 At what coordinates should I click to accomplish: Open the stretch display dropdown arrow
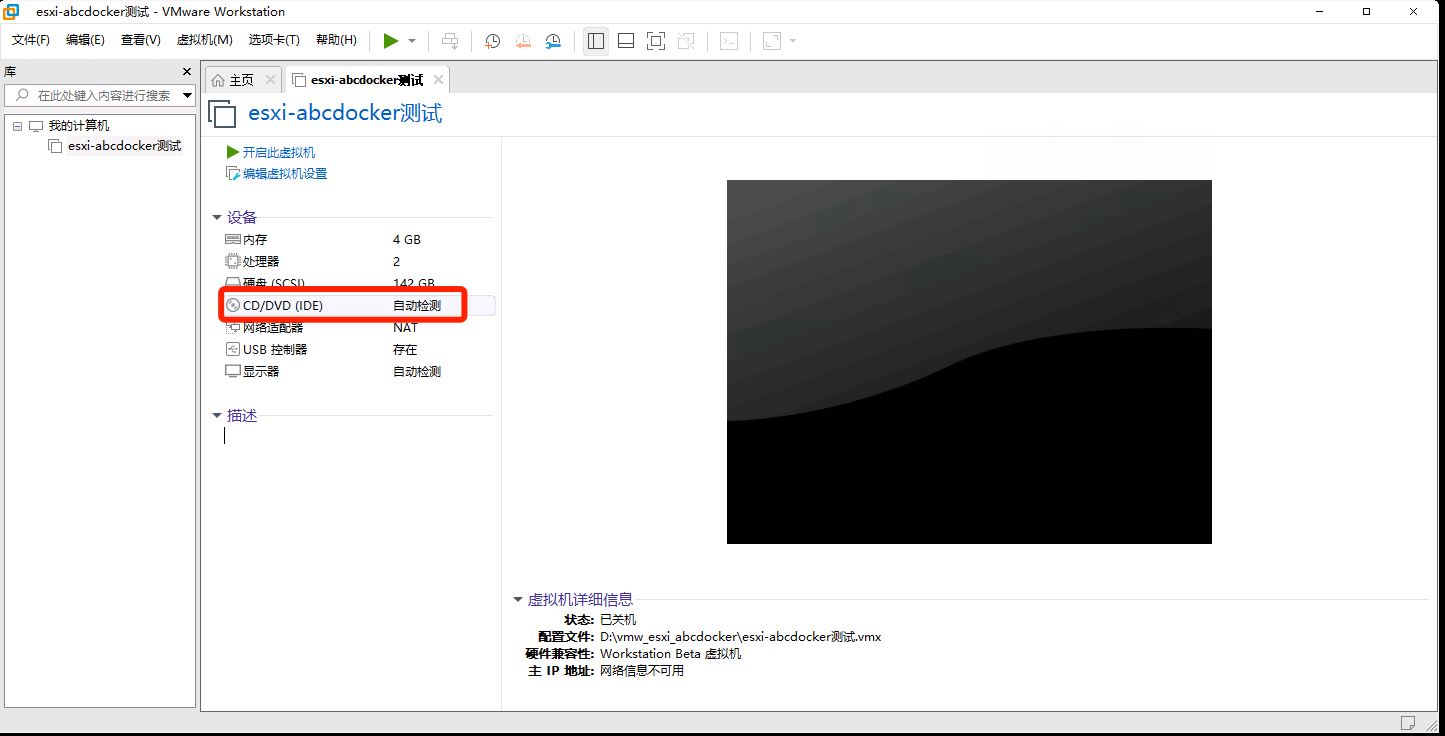pos(793,41)
